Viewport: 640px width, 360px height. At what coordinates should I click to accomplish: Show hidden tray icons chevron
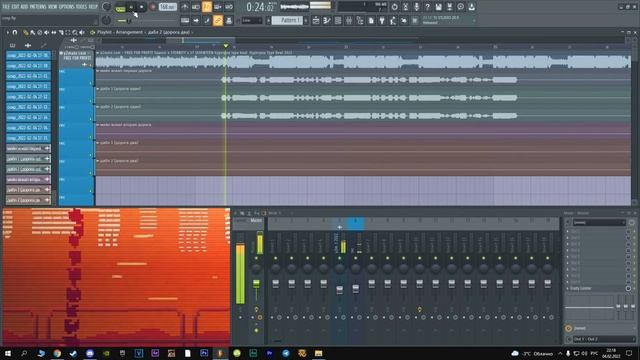tap(560, 353)
